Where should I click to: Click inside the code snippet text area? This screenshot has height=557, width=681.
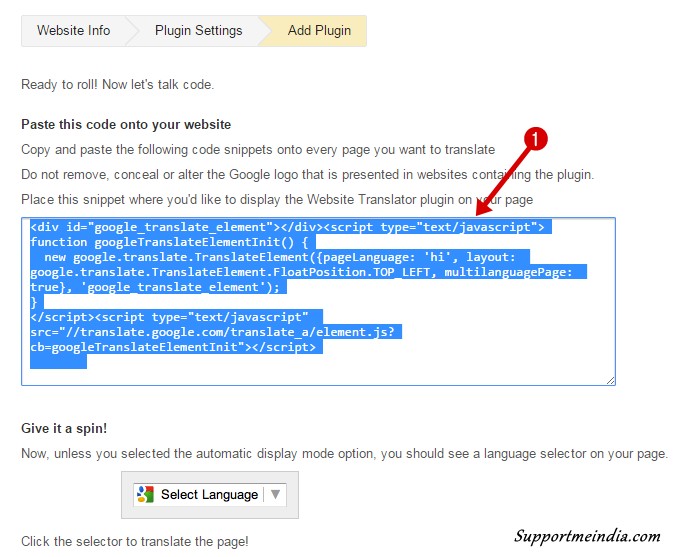click(318, 301)
